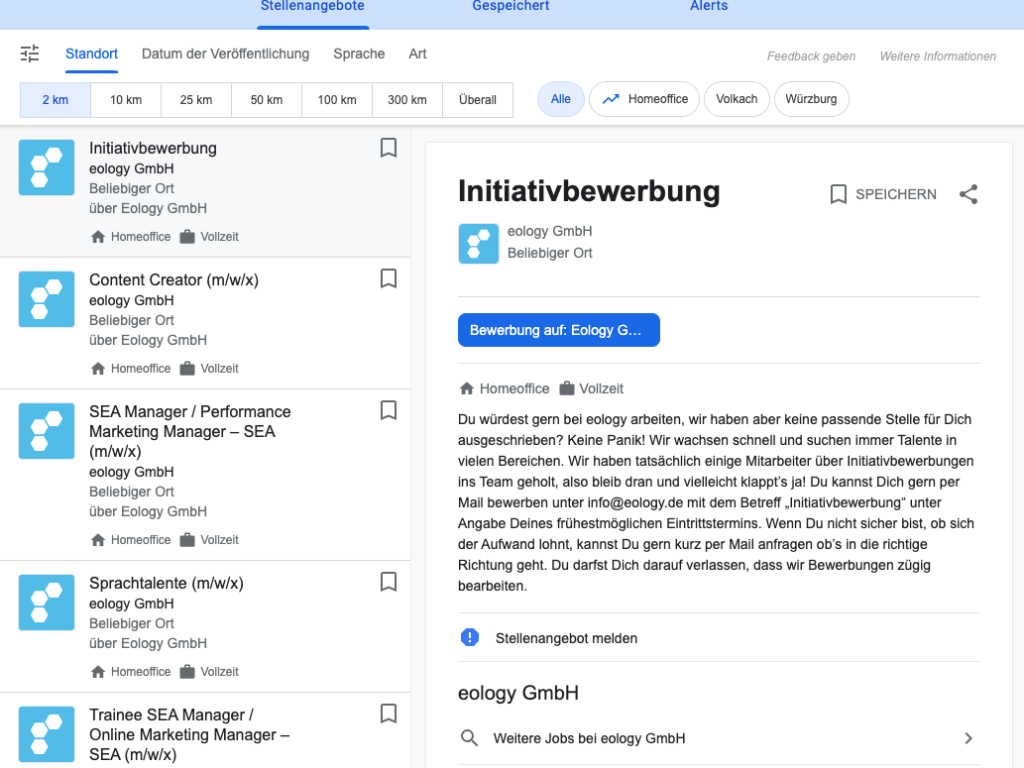The image size is (1024, 768).
Task: Select the Volkach location chip
Action: pyautogui.click(x=737, y=99)
